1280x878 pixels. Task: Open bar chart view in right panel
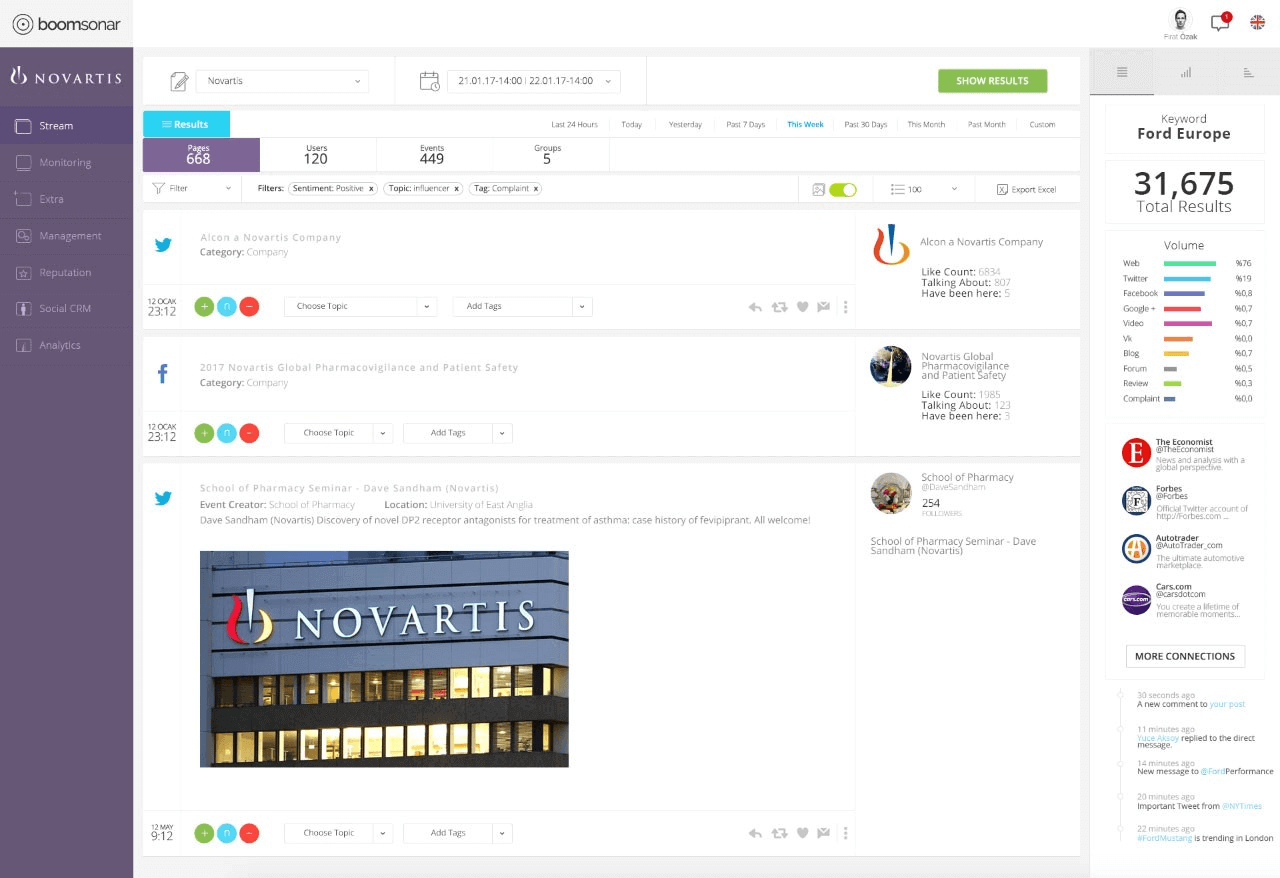pos(1185,72)
